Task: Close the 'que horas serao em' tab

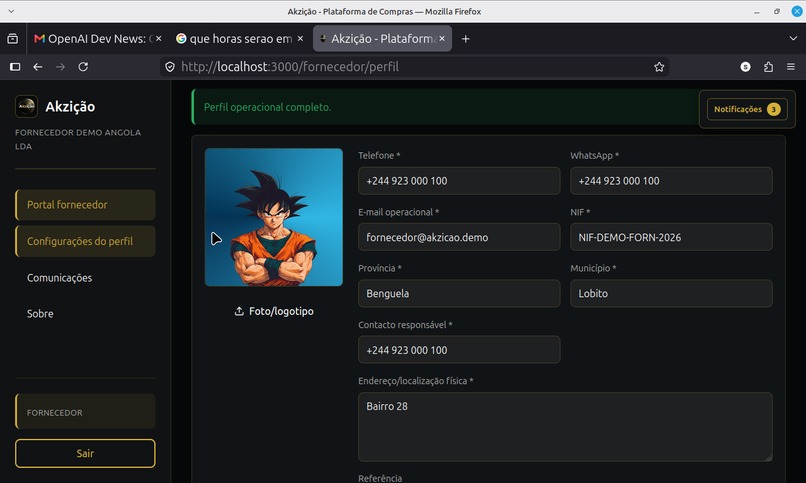Action: coord(300,39)
